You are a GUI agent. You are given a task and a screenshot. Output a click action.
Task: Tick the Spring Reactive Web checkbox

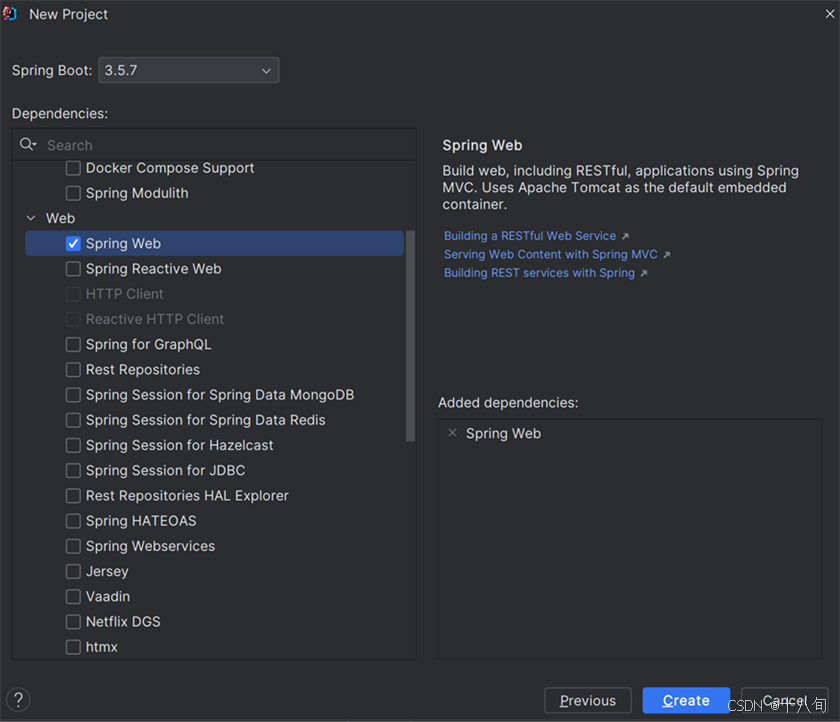pos(73,268)
